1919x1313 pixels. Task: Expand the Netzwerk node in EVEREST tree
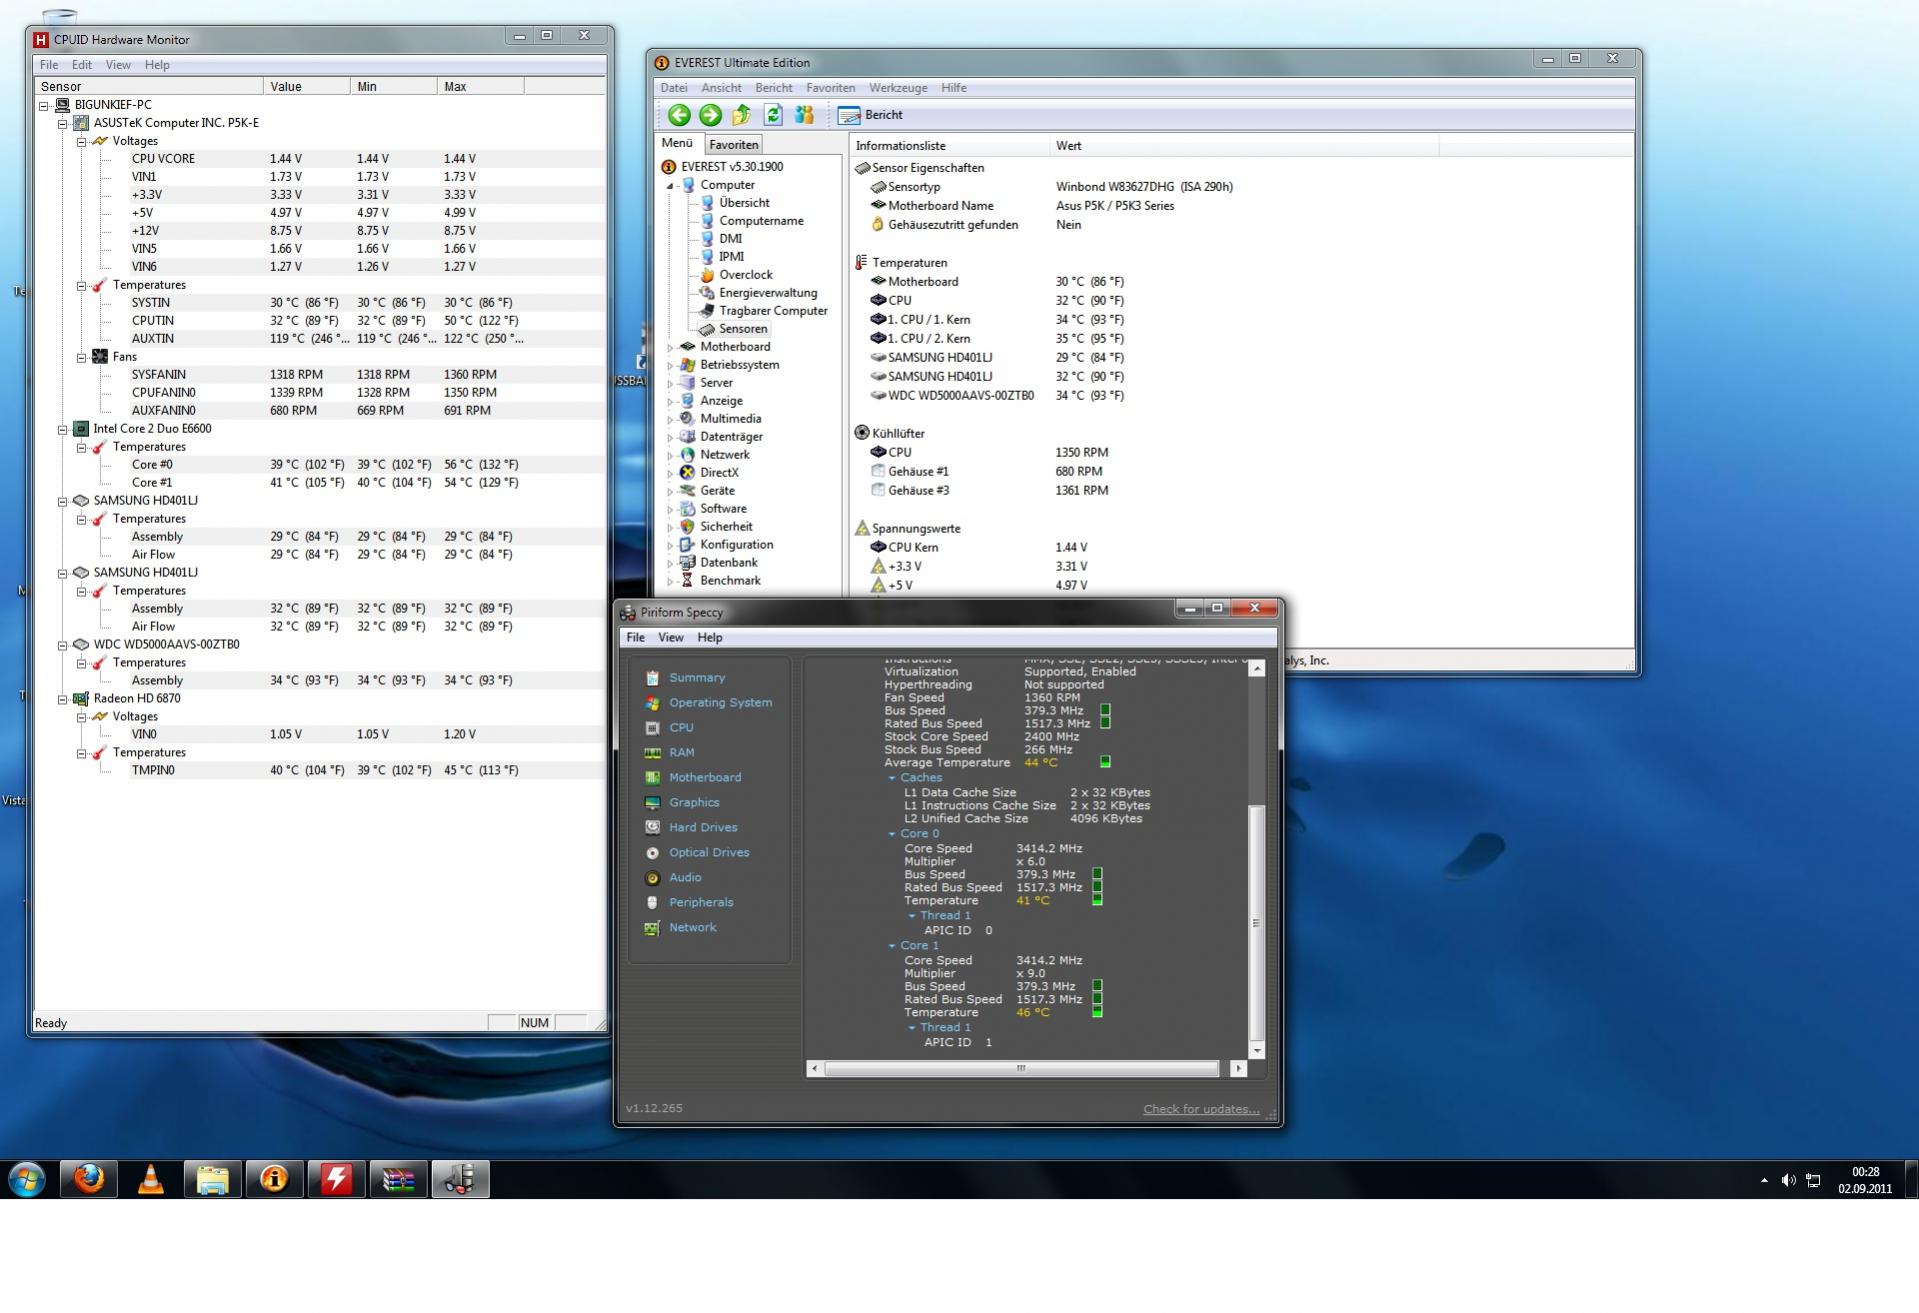[x=670, y=455]
